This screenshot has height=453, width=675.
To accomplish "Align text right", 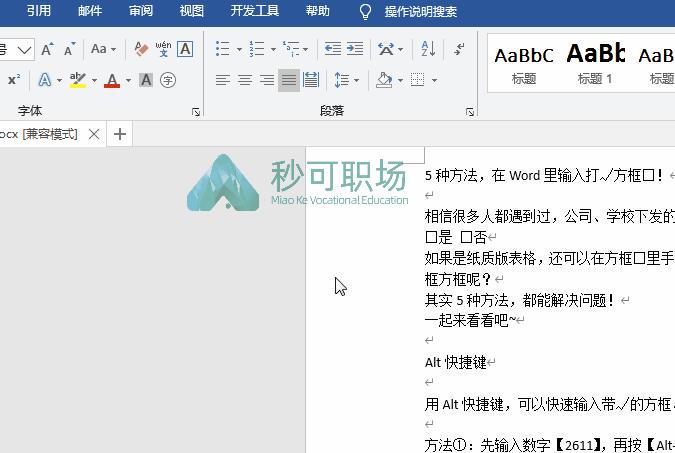I will [x=267, y=80].
